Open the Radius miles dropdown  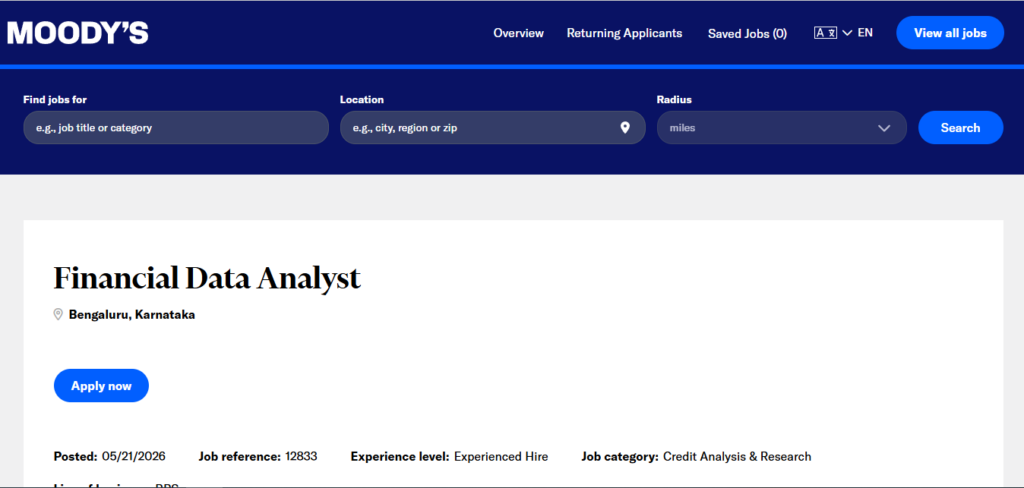(x=782, y=127)
